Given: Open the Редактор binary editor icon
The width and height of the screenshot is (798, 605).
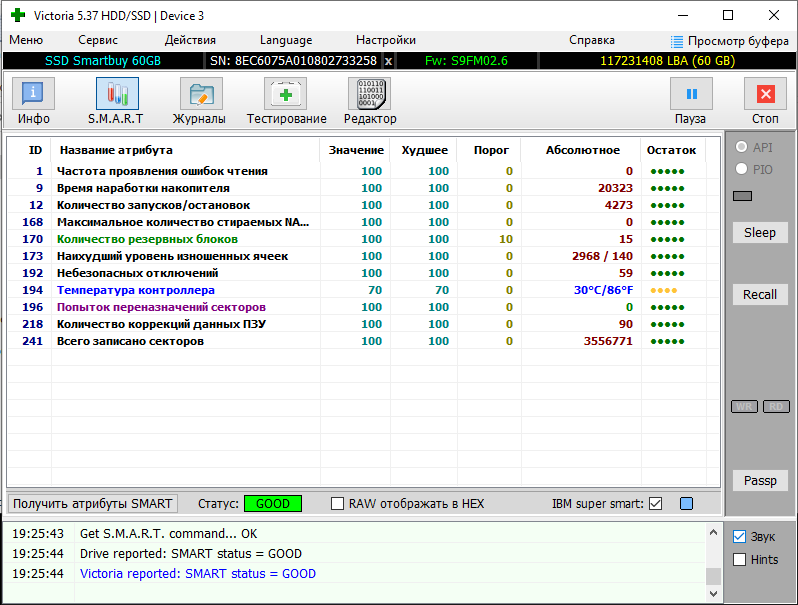Looking at the screenshot, I should point(369,94).
